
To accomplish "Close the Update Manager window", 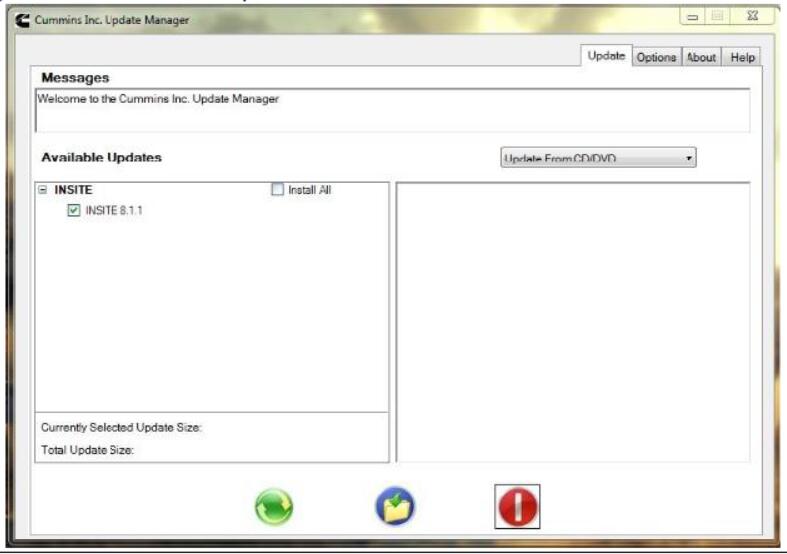I will (x=752, y=16).
